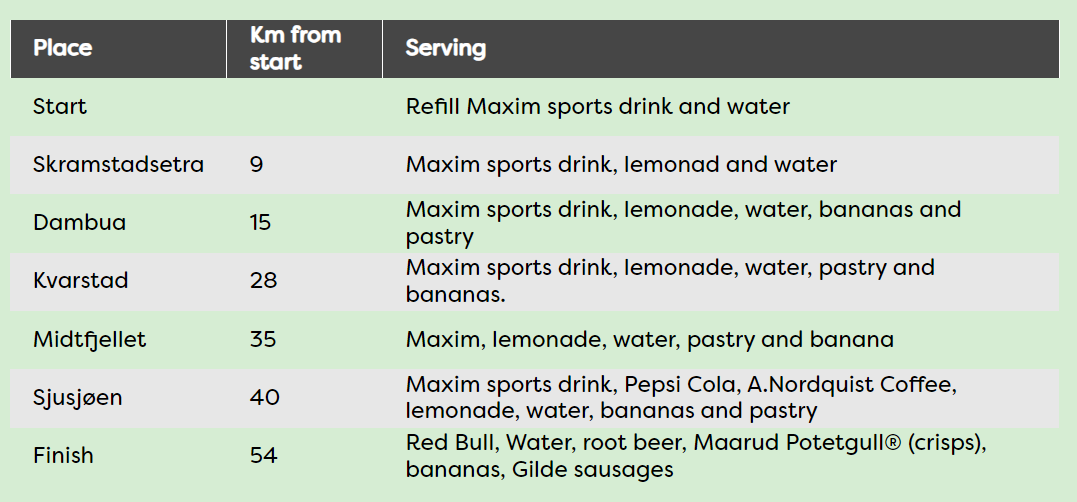Click the Place column header
Viewport: 1077px width, 502px height.
click(63, 48)
